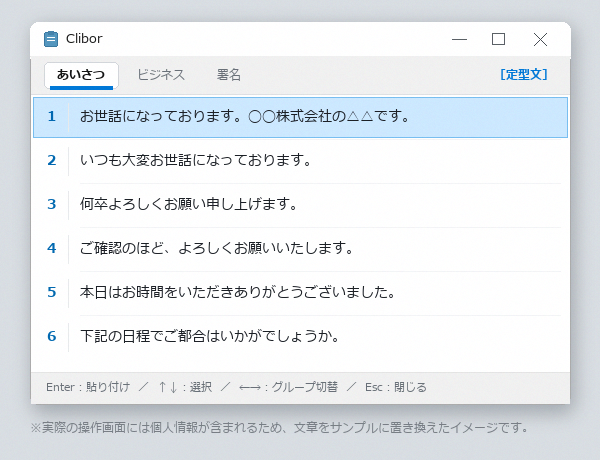Click the ↑↓：選択 hint in footer
Viewport: 600px width, 460px height.
(185, 387)
